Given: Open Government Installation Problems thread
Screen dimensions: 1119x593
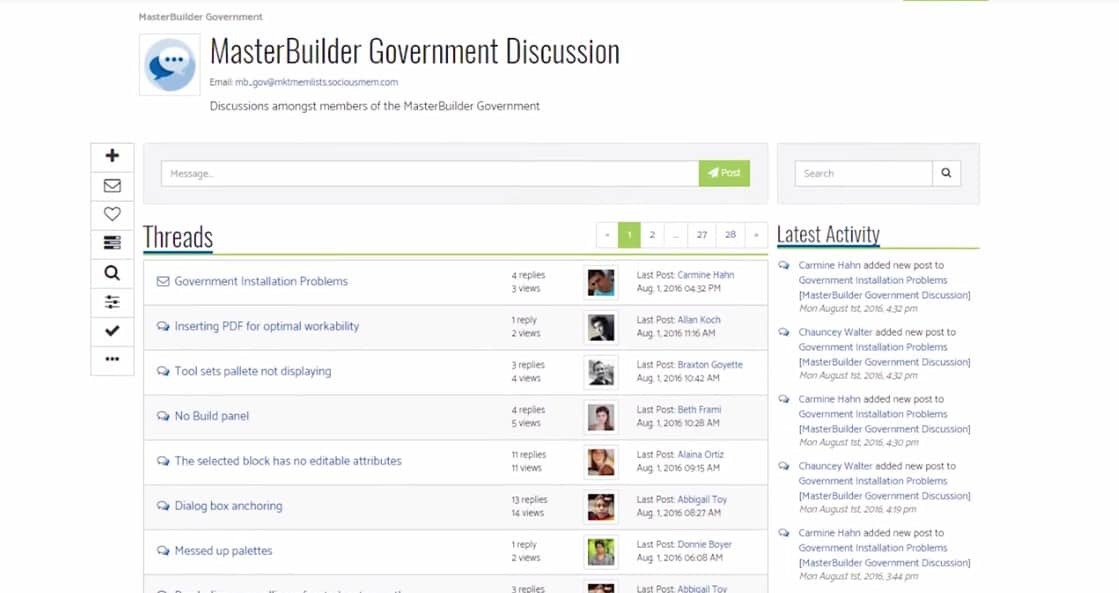Looking at the screenshot, I should pos(261,281).
